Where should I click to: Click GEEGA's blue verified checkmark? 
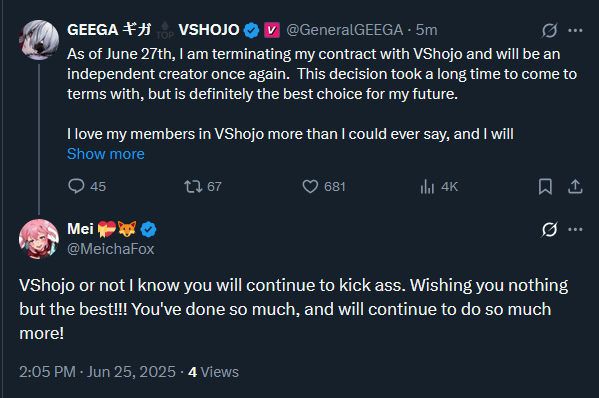(x=251, y=30)
